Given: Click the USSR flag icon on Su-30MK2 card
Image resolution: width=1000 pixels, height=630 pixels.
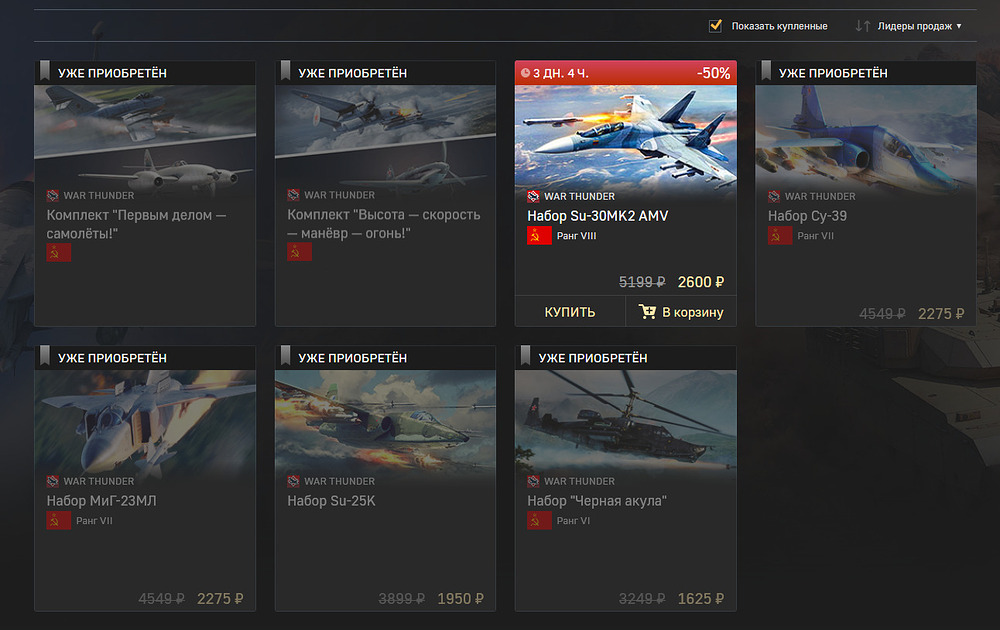Looking at the screenshot, I should point(539,236).
